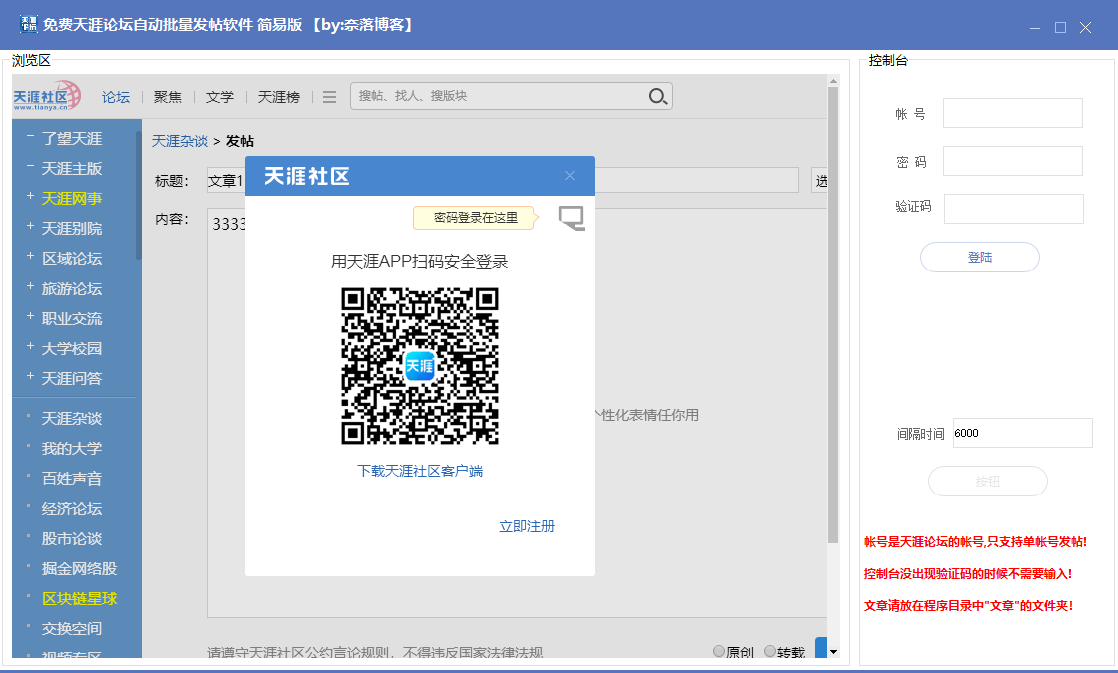The height and width of the screenshot is (673, 1118).
Task: Click the scroll-up arrow of the browse area
Action: (x=833, y=82)
